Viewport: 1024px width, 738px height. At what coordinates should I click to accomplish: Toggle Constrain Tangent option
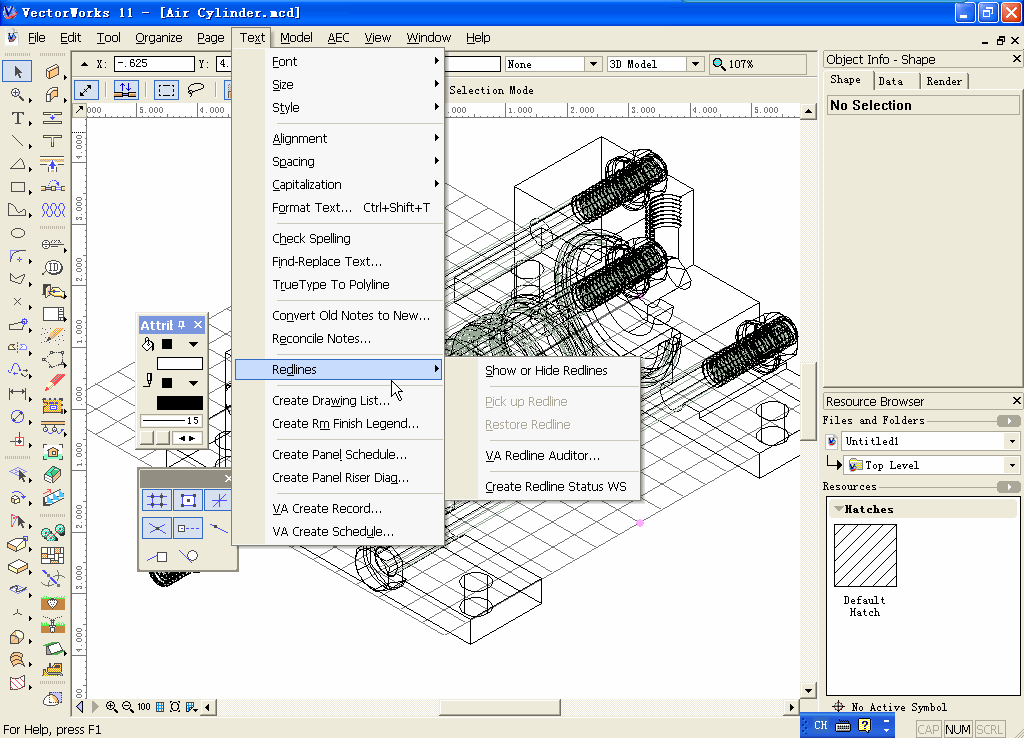pyautogui.click(x=188, y=556)
